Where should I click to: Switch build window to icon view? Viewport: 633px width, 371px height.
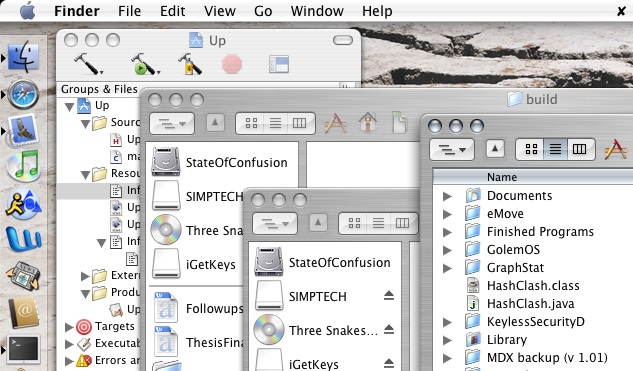[x=531, y=149]
